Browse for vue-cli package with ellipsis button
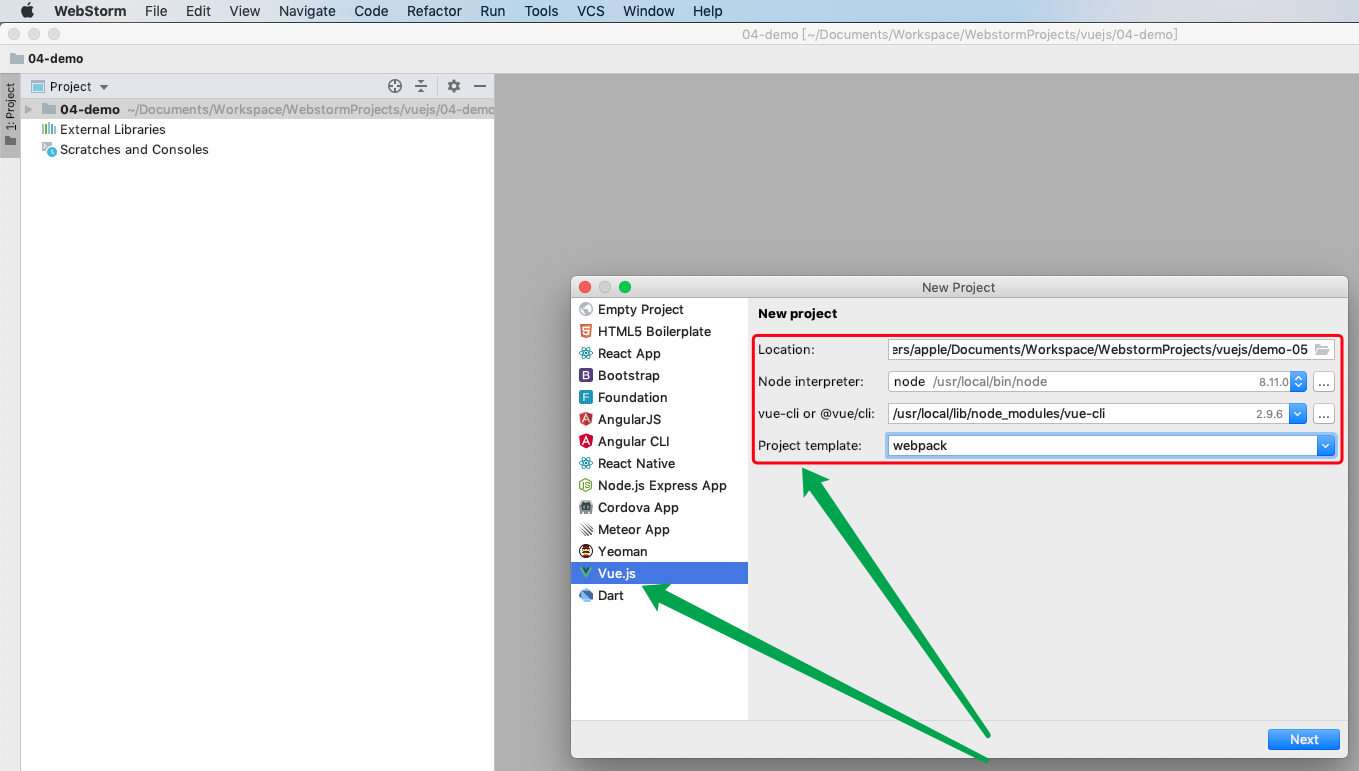 click(x=1324, y=413)
